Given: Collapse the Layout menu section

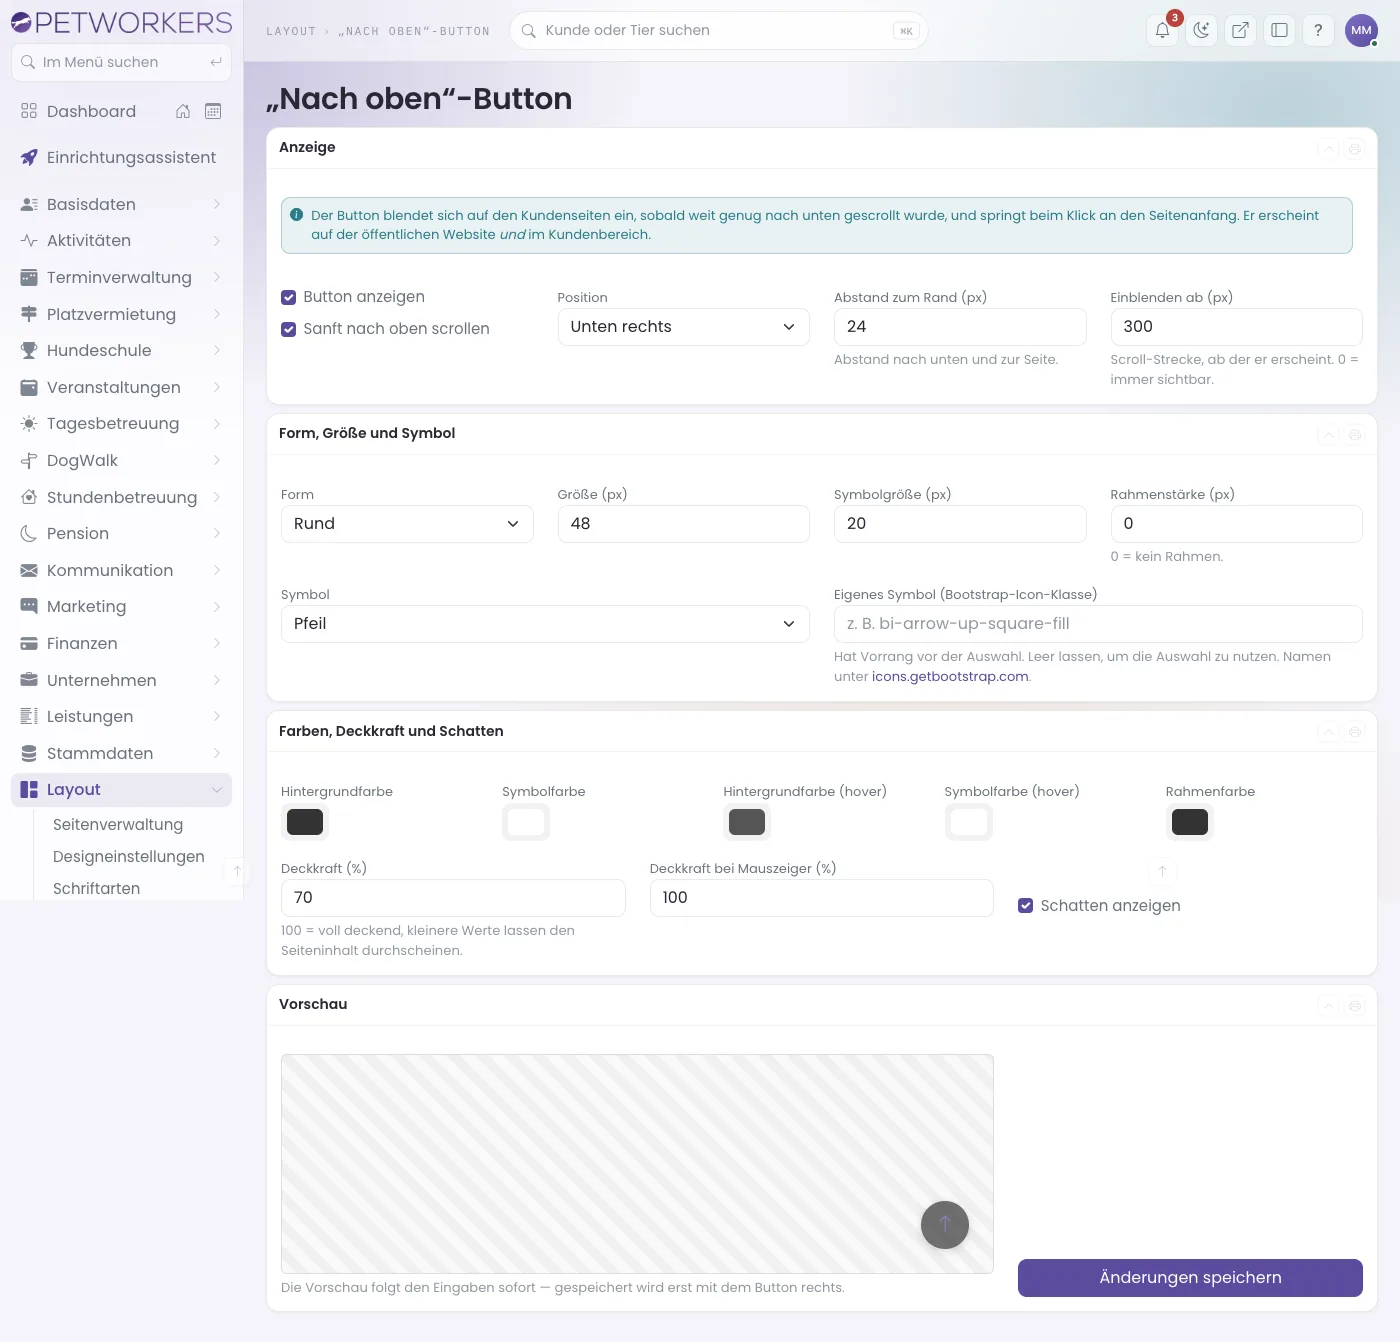Looking at the screenshot, I should coord(121,790).
